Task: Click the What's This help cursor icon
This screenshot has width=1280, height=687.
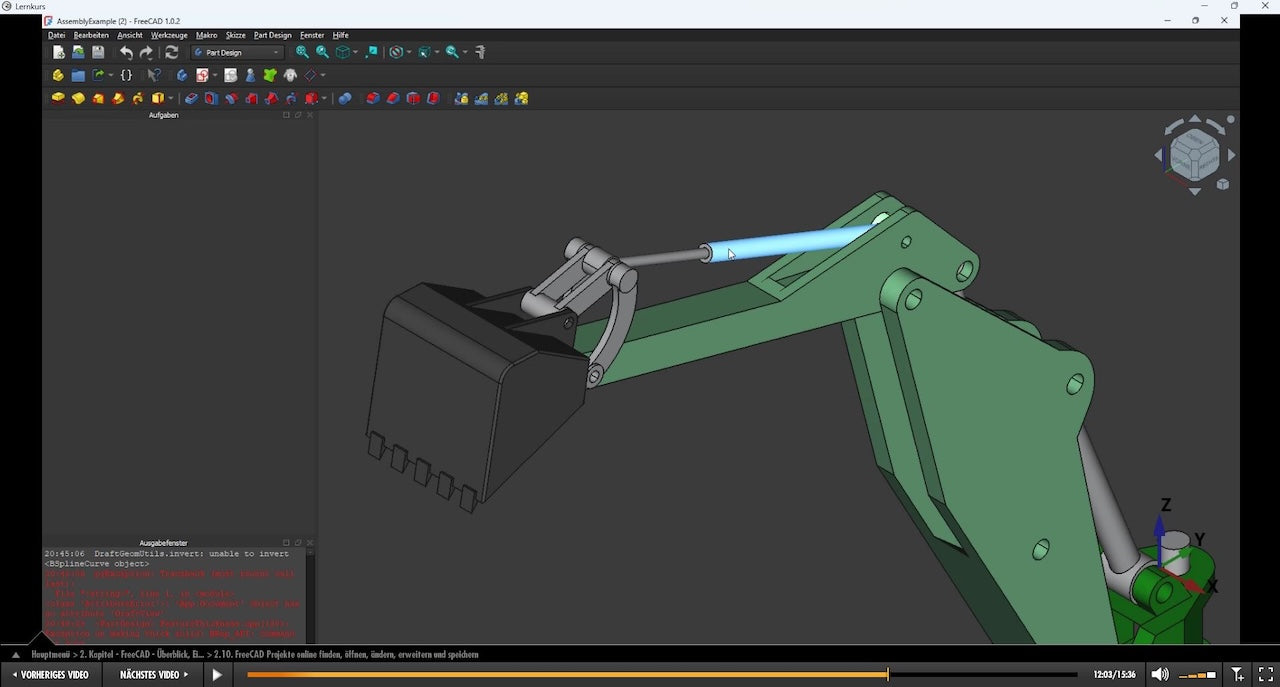Action: (154, 75)
